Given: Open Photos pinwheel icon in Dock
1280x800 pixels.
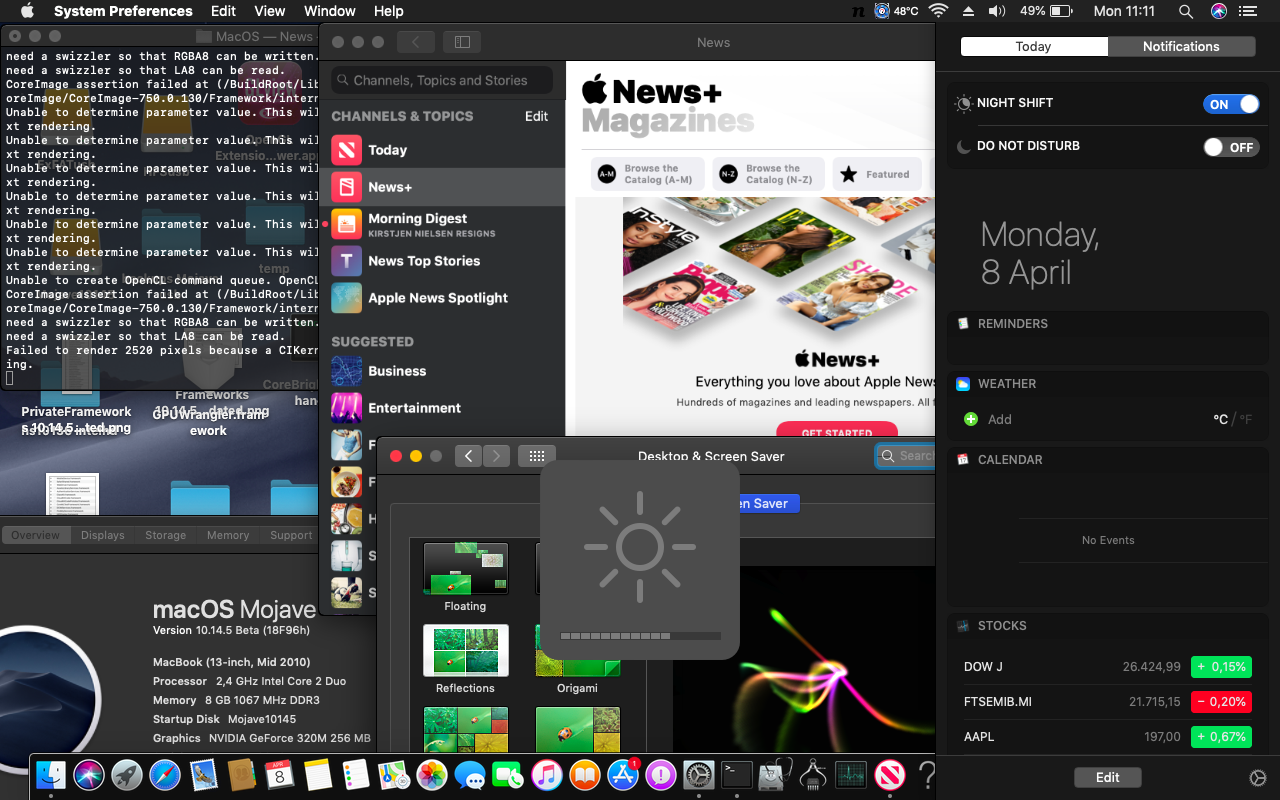Looking at the screenshot, I should 431,775.
